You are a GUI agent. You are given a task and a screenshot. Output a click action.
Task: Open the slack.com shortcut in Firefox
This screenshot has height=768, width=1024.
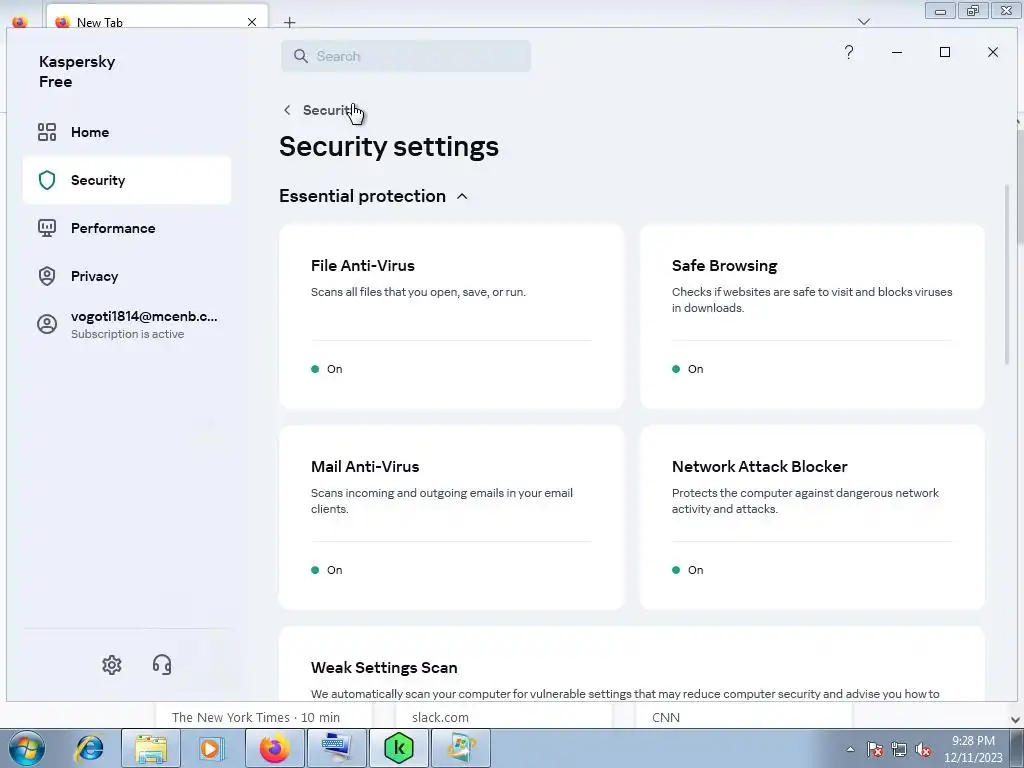440,717
